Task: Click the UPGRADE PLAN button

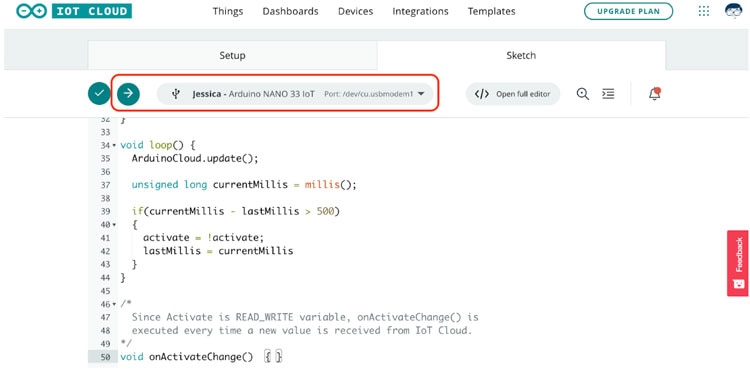Action: 629,11
